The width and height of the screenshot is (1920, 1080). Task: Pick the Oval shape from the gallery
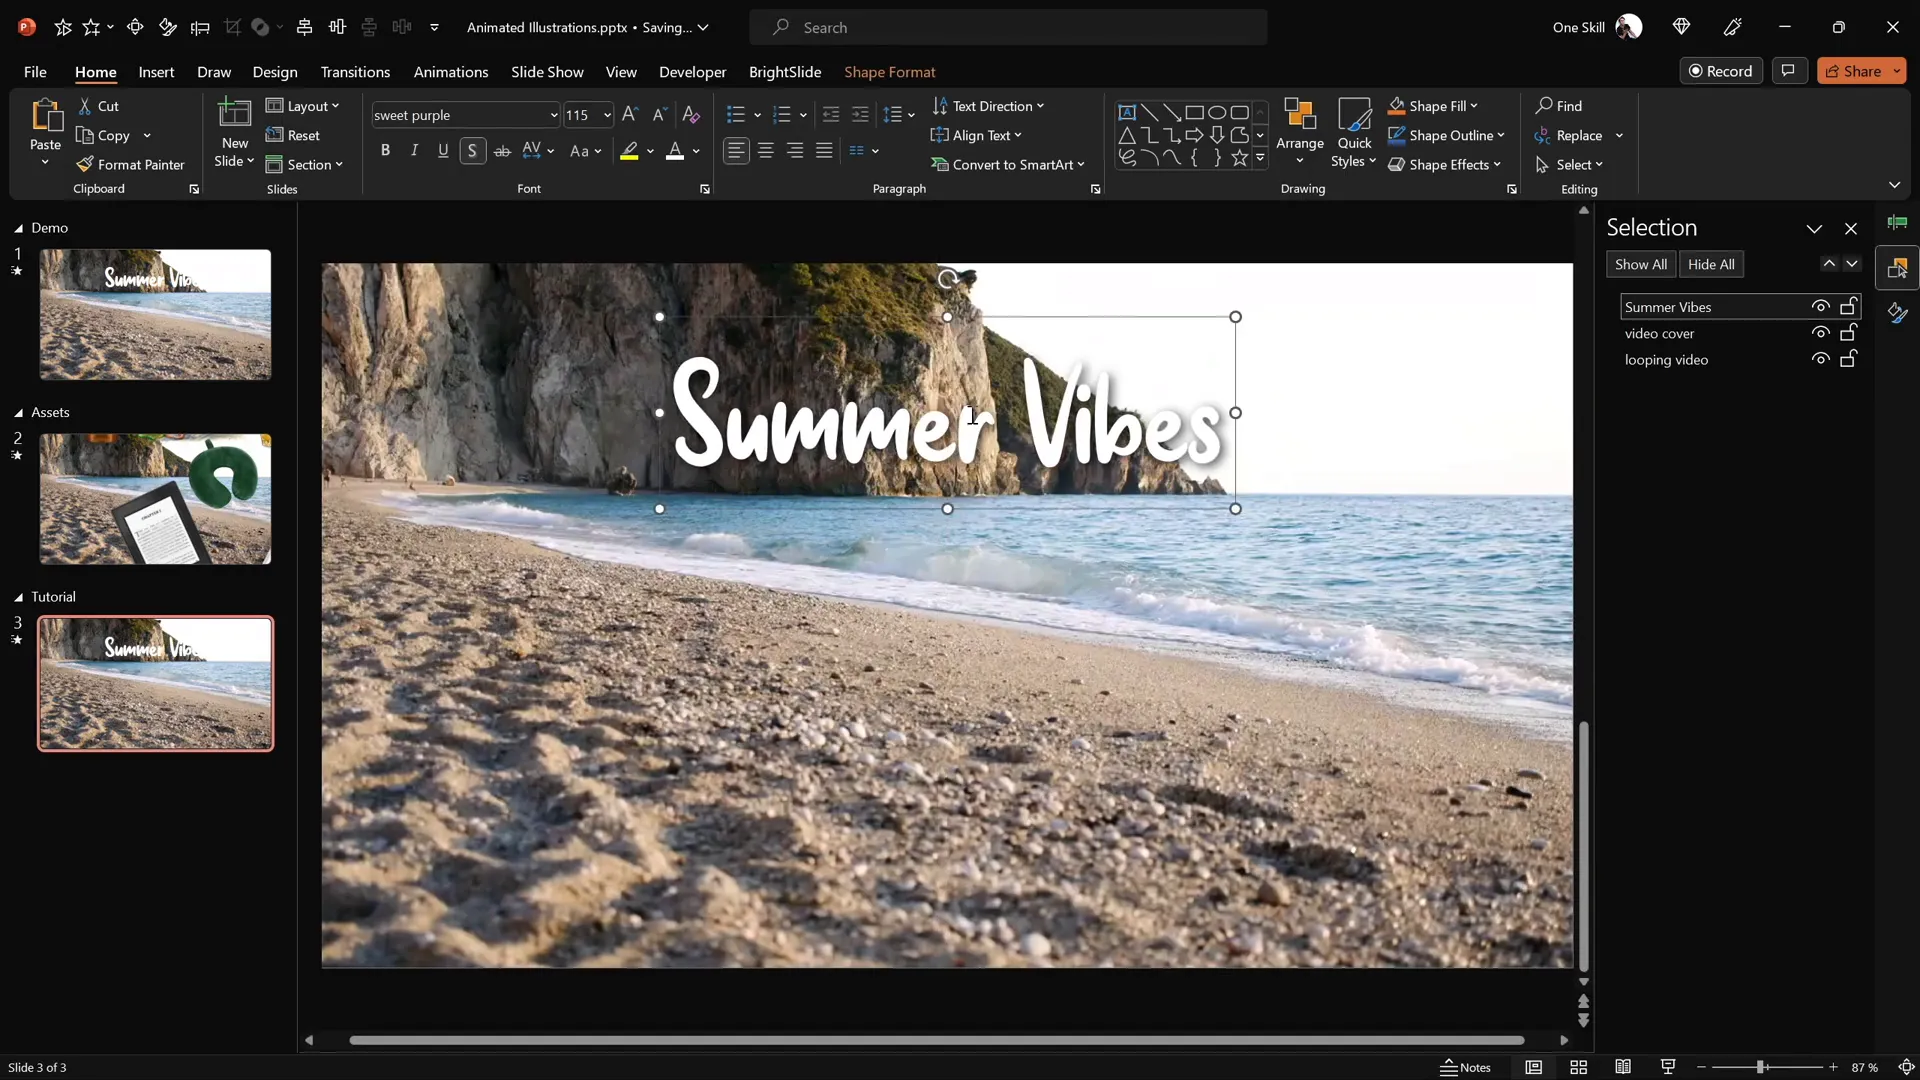1218,112
